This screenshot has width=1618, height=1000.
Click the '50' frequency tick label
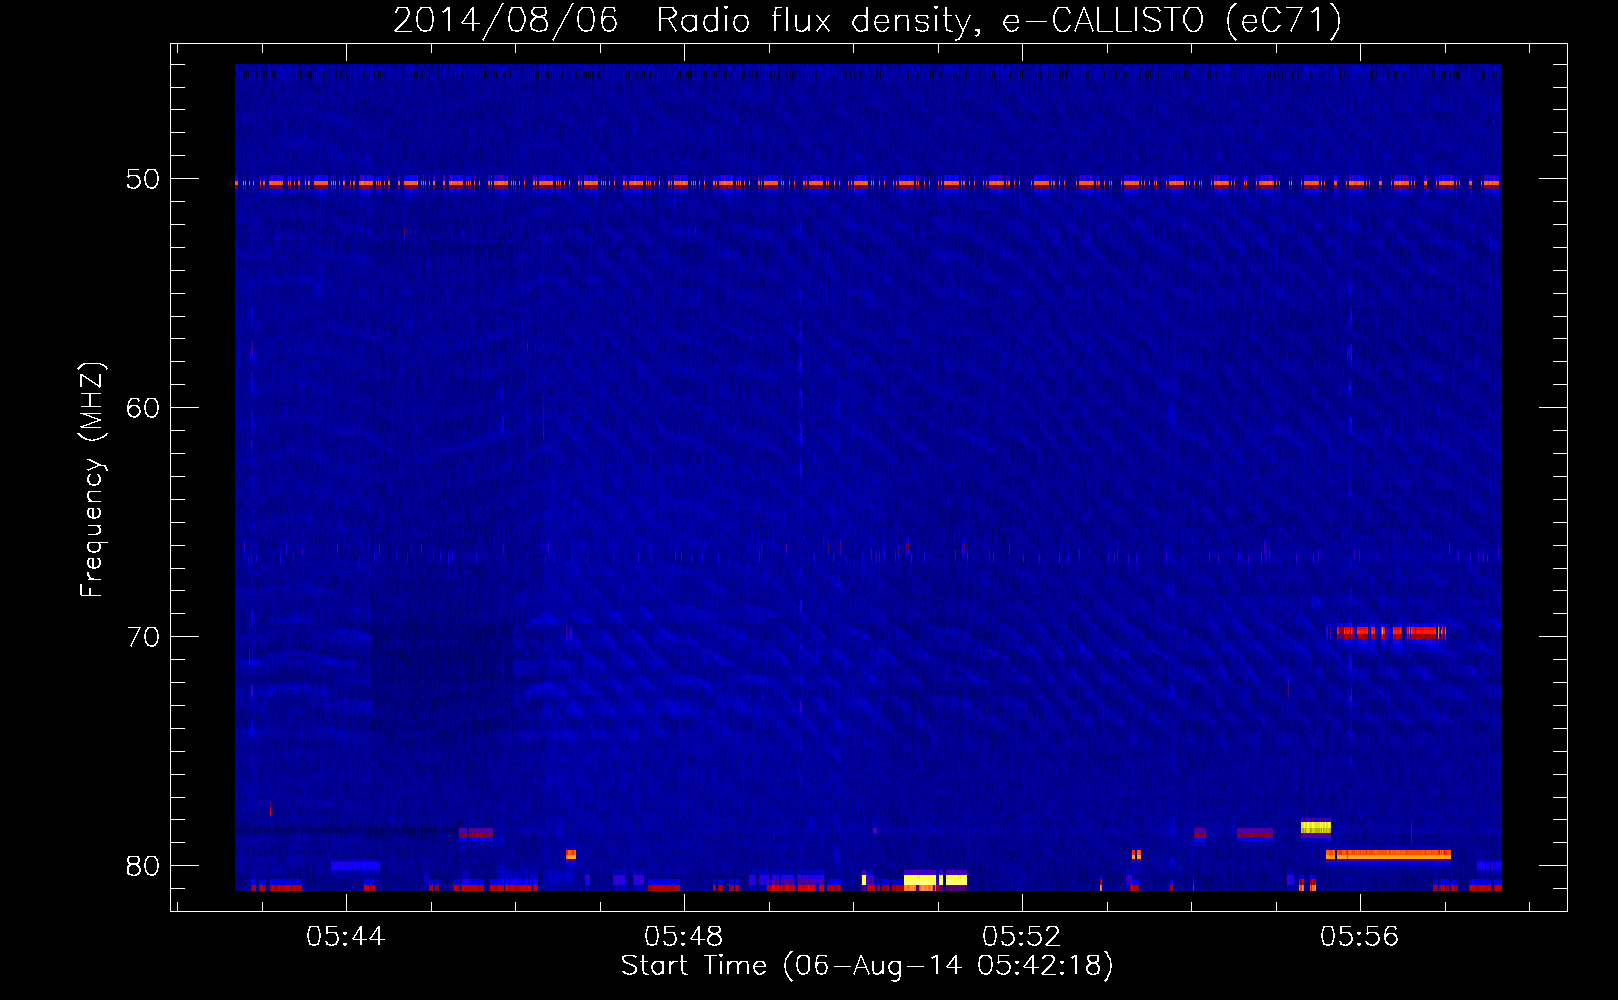point(142,180)
